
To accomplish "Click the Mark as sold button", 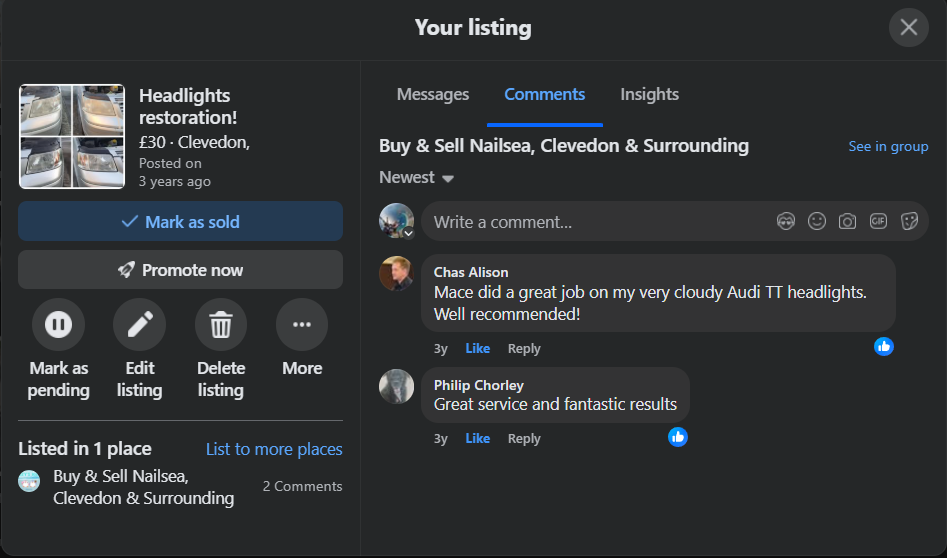I will [x=180, y=222].
